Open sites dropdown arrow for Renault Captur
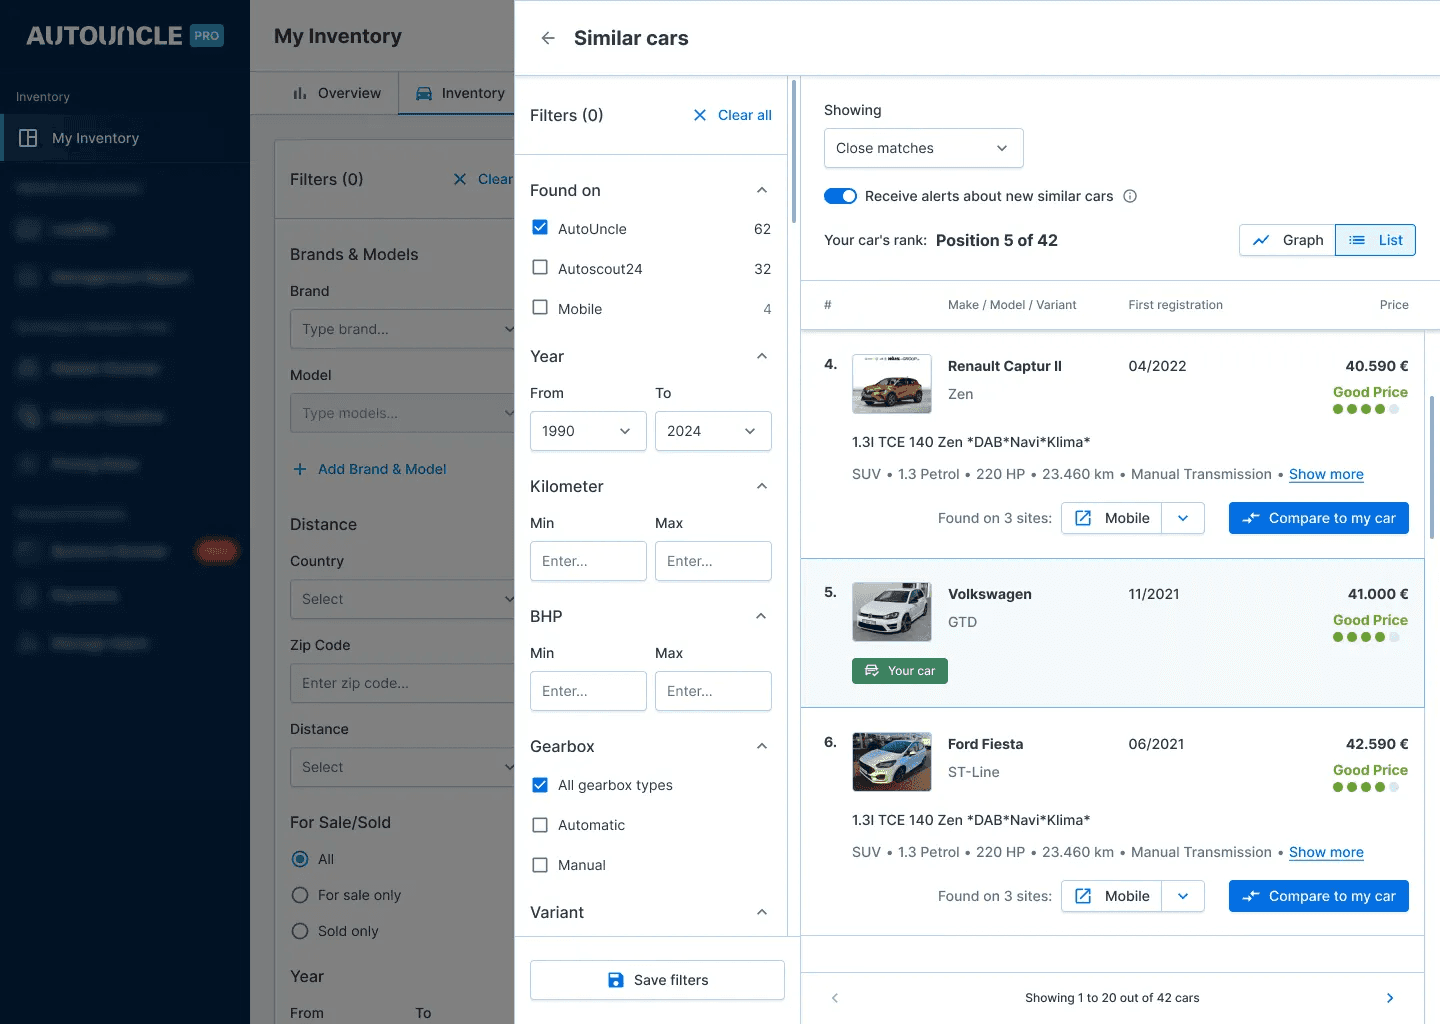 click(1183, 518)
